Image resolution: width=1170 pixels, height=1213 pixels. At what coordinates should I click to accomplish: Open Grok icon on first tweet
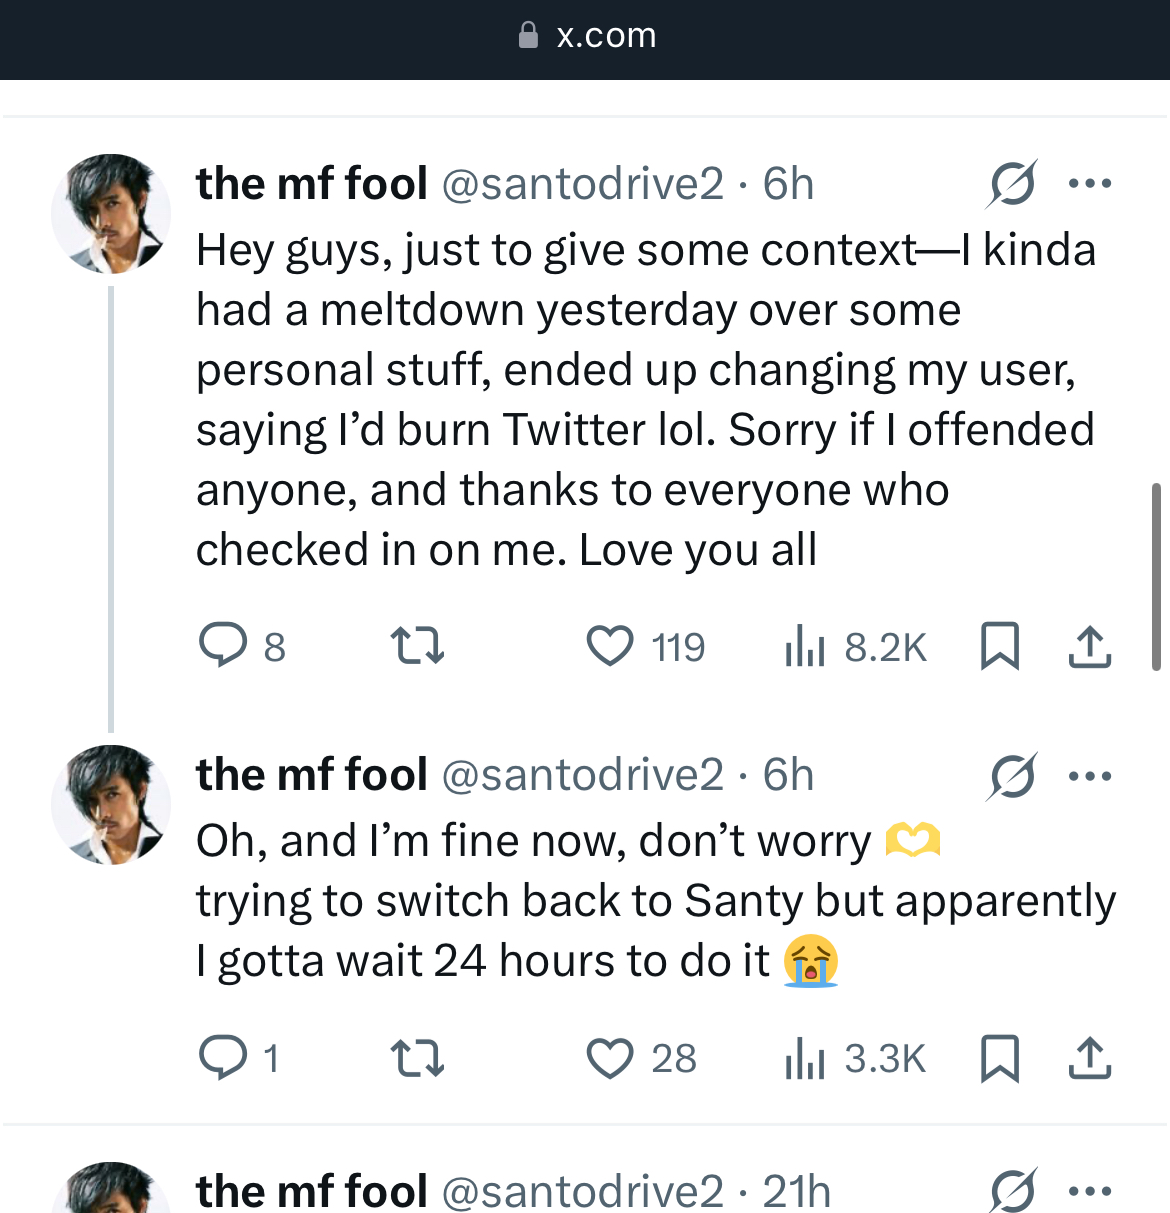coord(1012,184)
